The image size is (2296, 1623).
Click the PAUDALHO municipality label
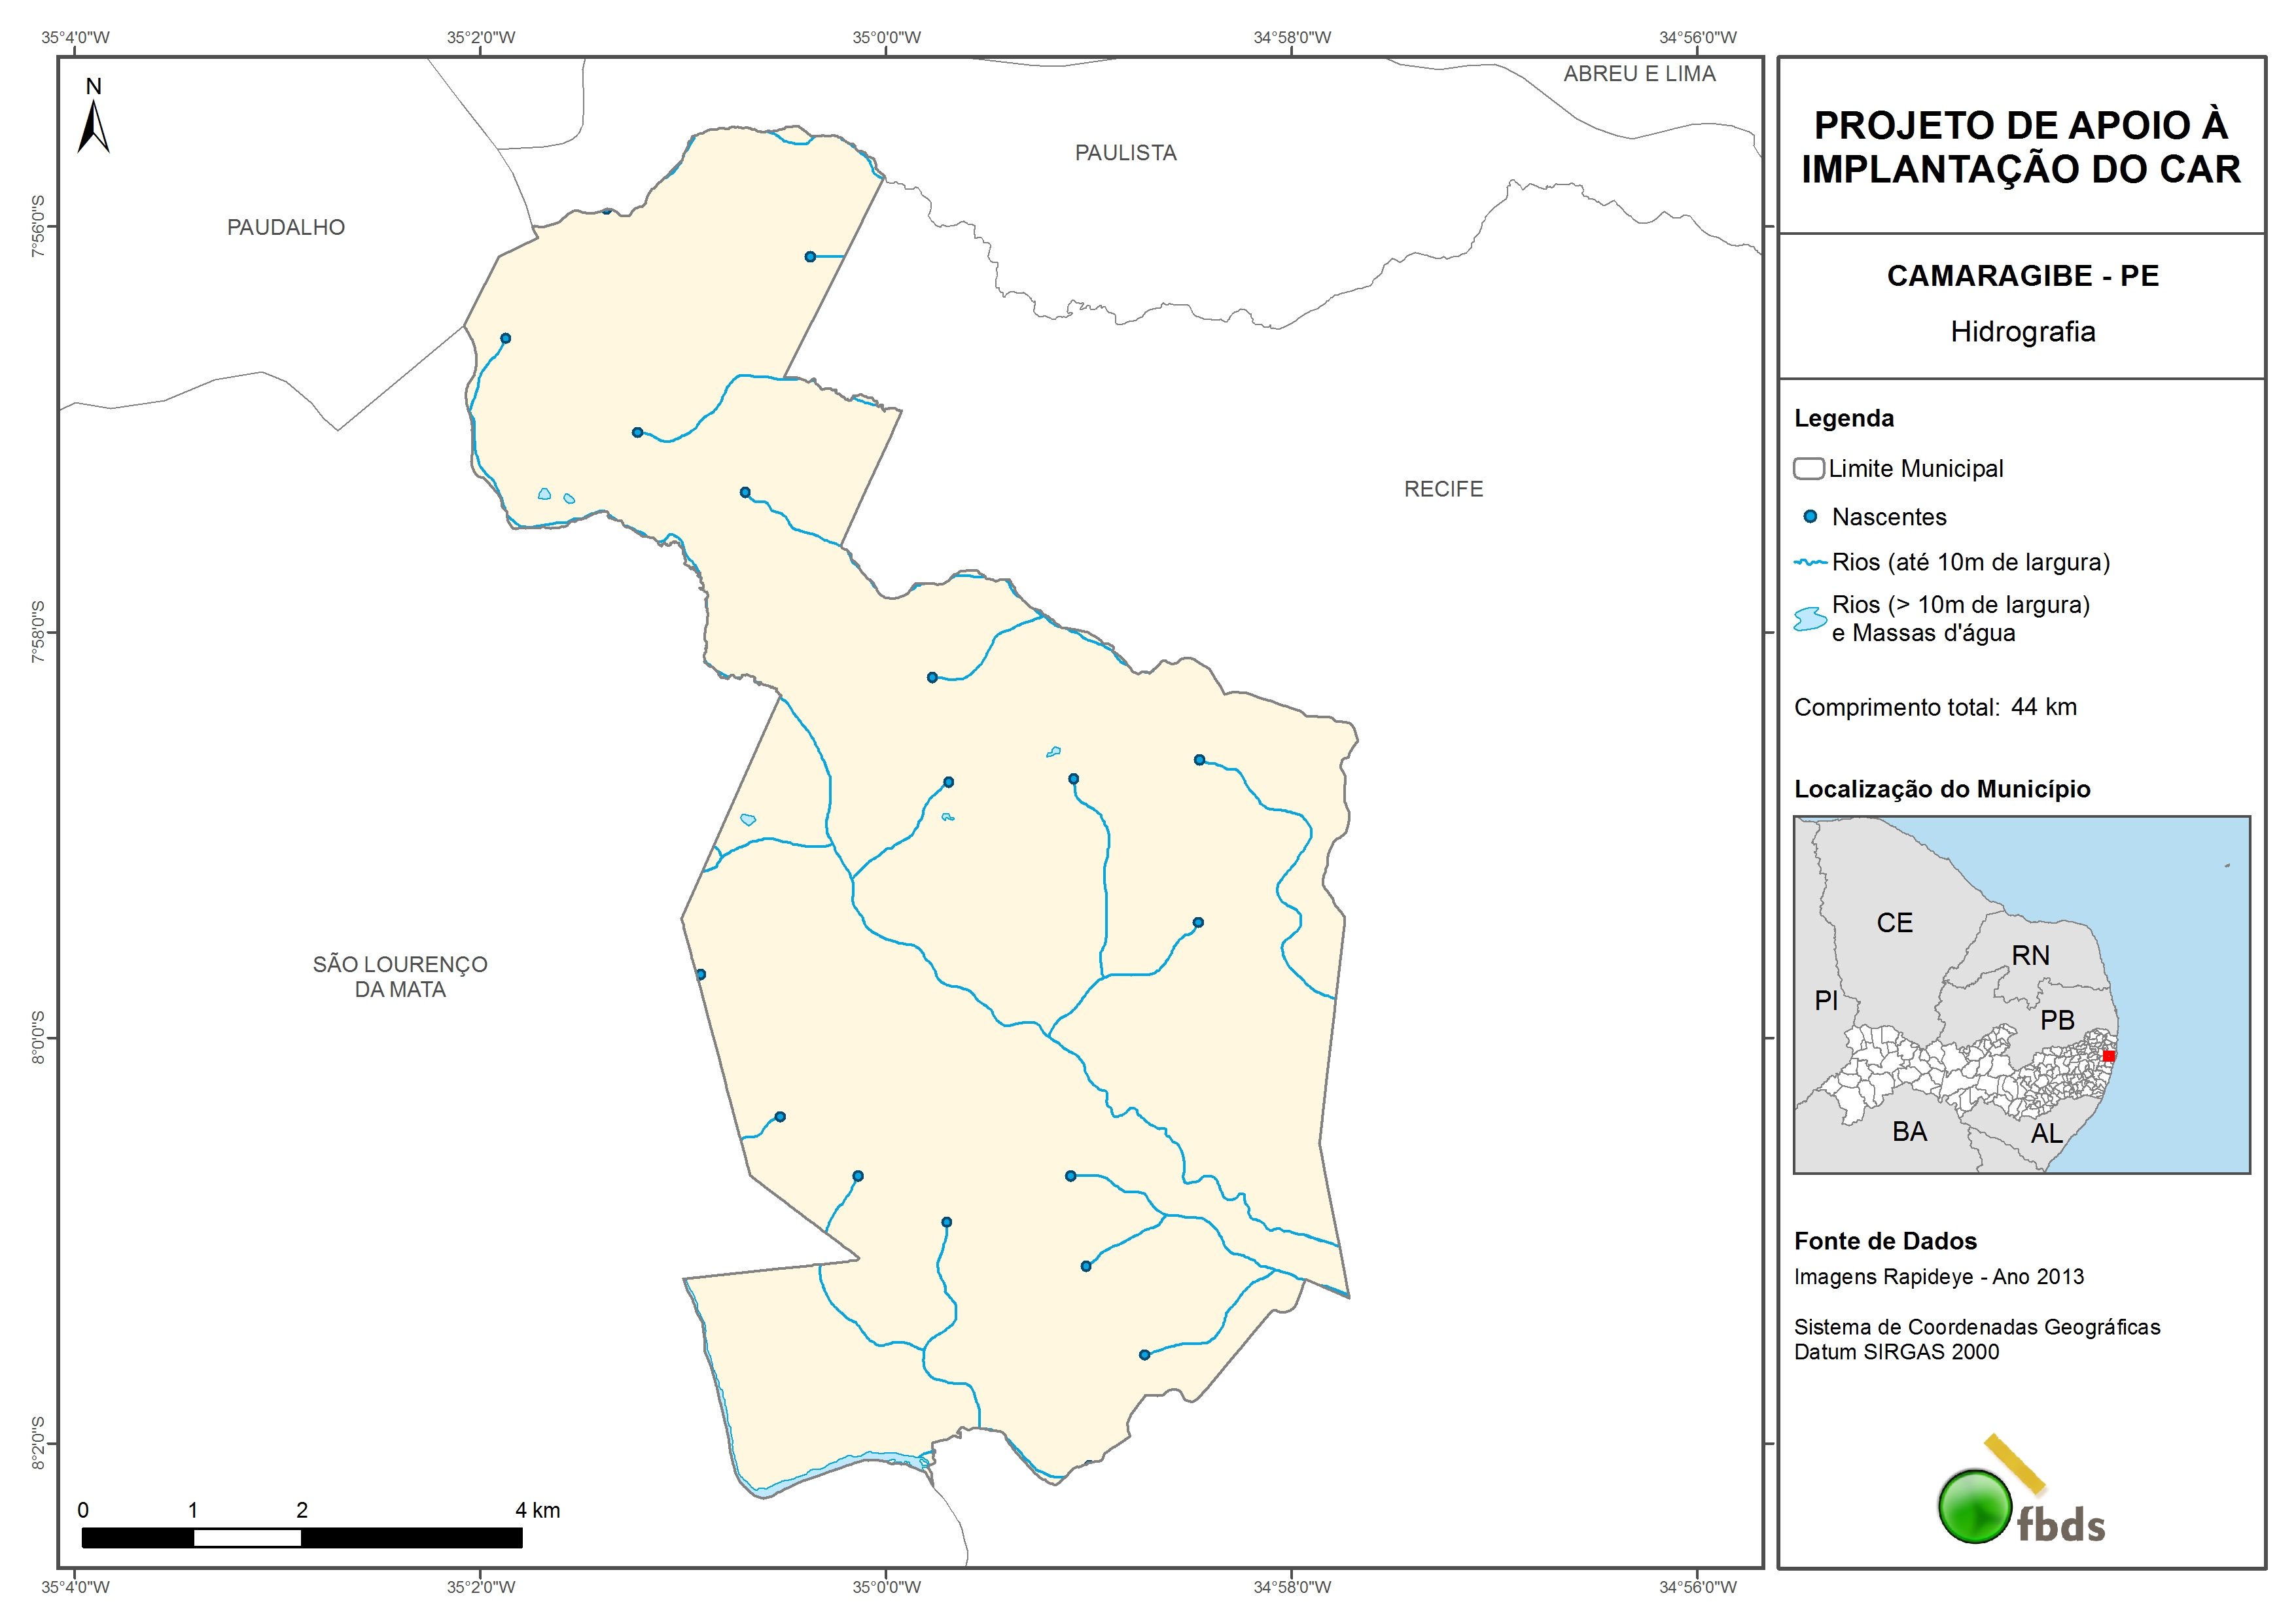click(286, 227)
